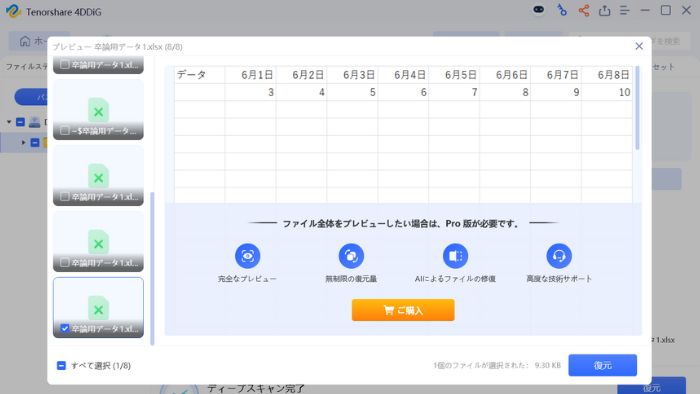Select the highlighted checked file thumbnail
Image resolution: width=700 pixels, height=394 pixels.
98,307
